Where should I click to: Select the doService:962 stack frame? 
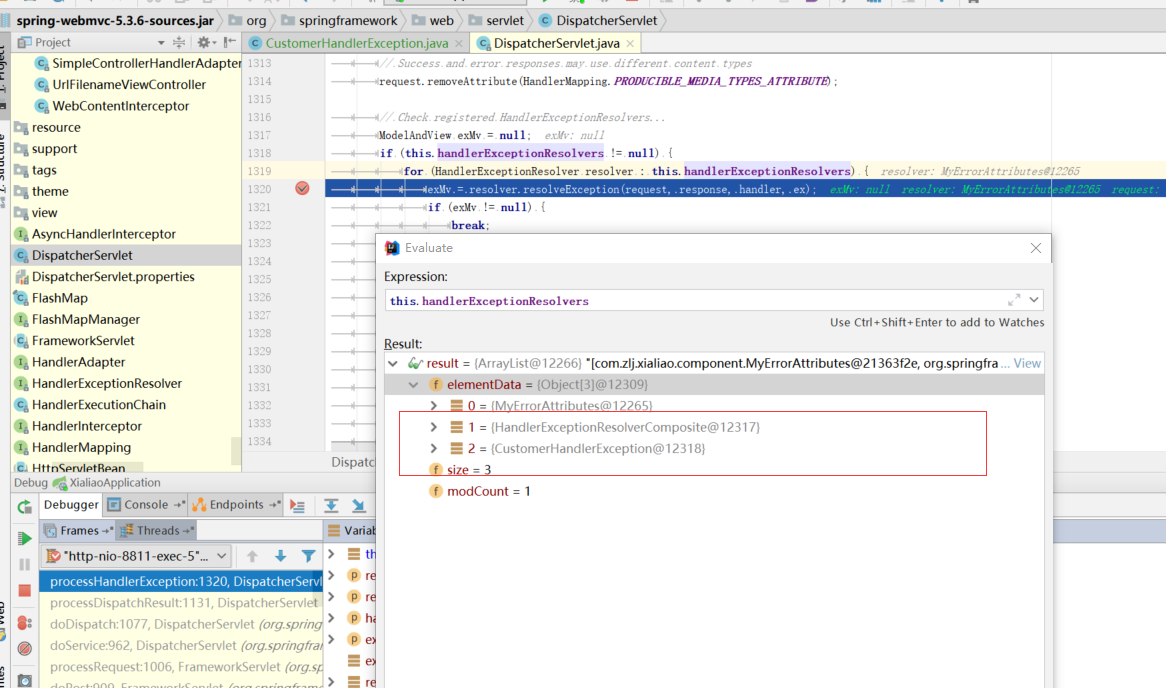point(181,646)
